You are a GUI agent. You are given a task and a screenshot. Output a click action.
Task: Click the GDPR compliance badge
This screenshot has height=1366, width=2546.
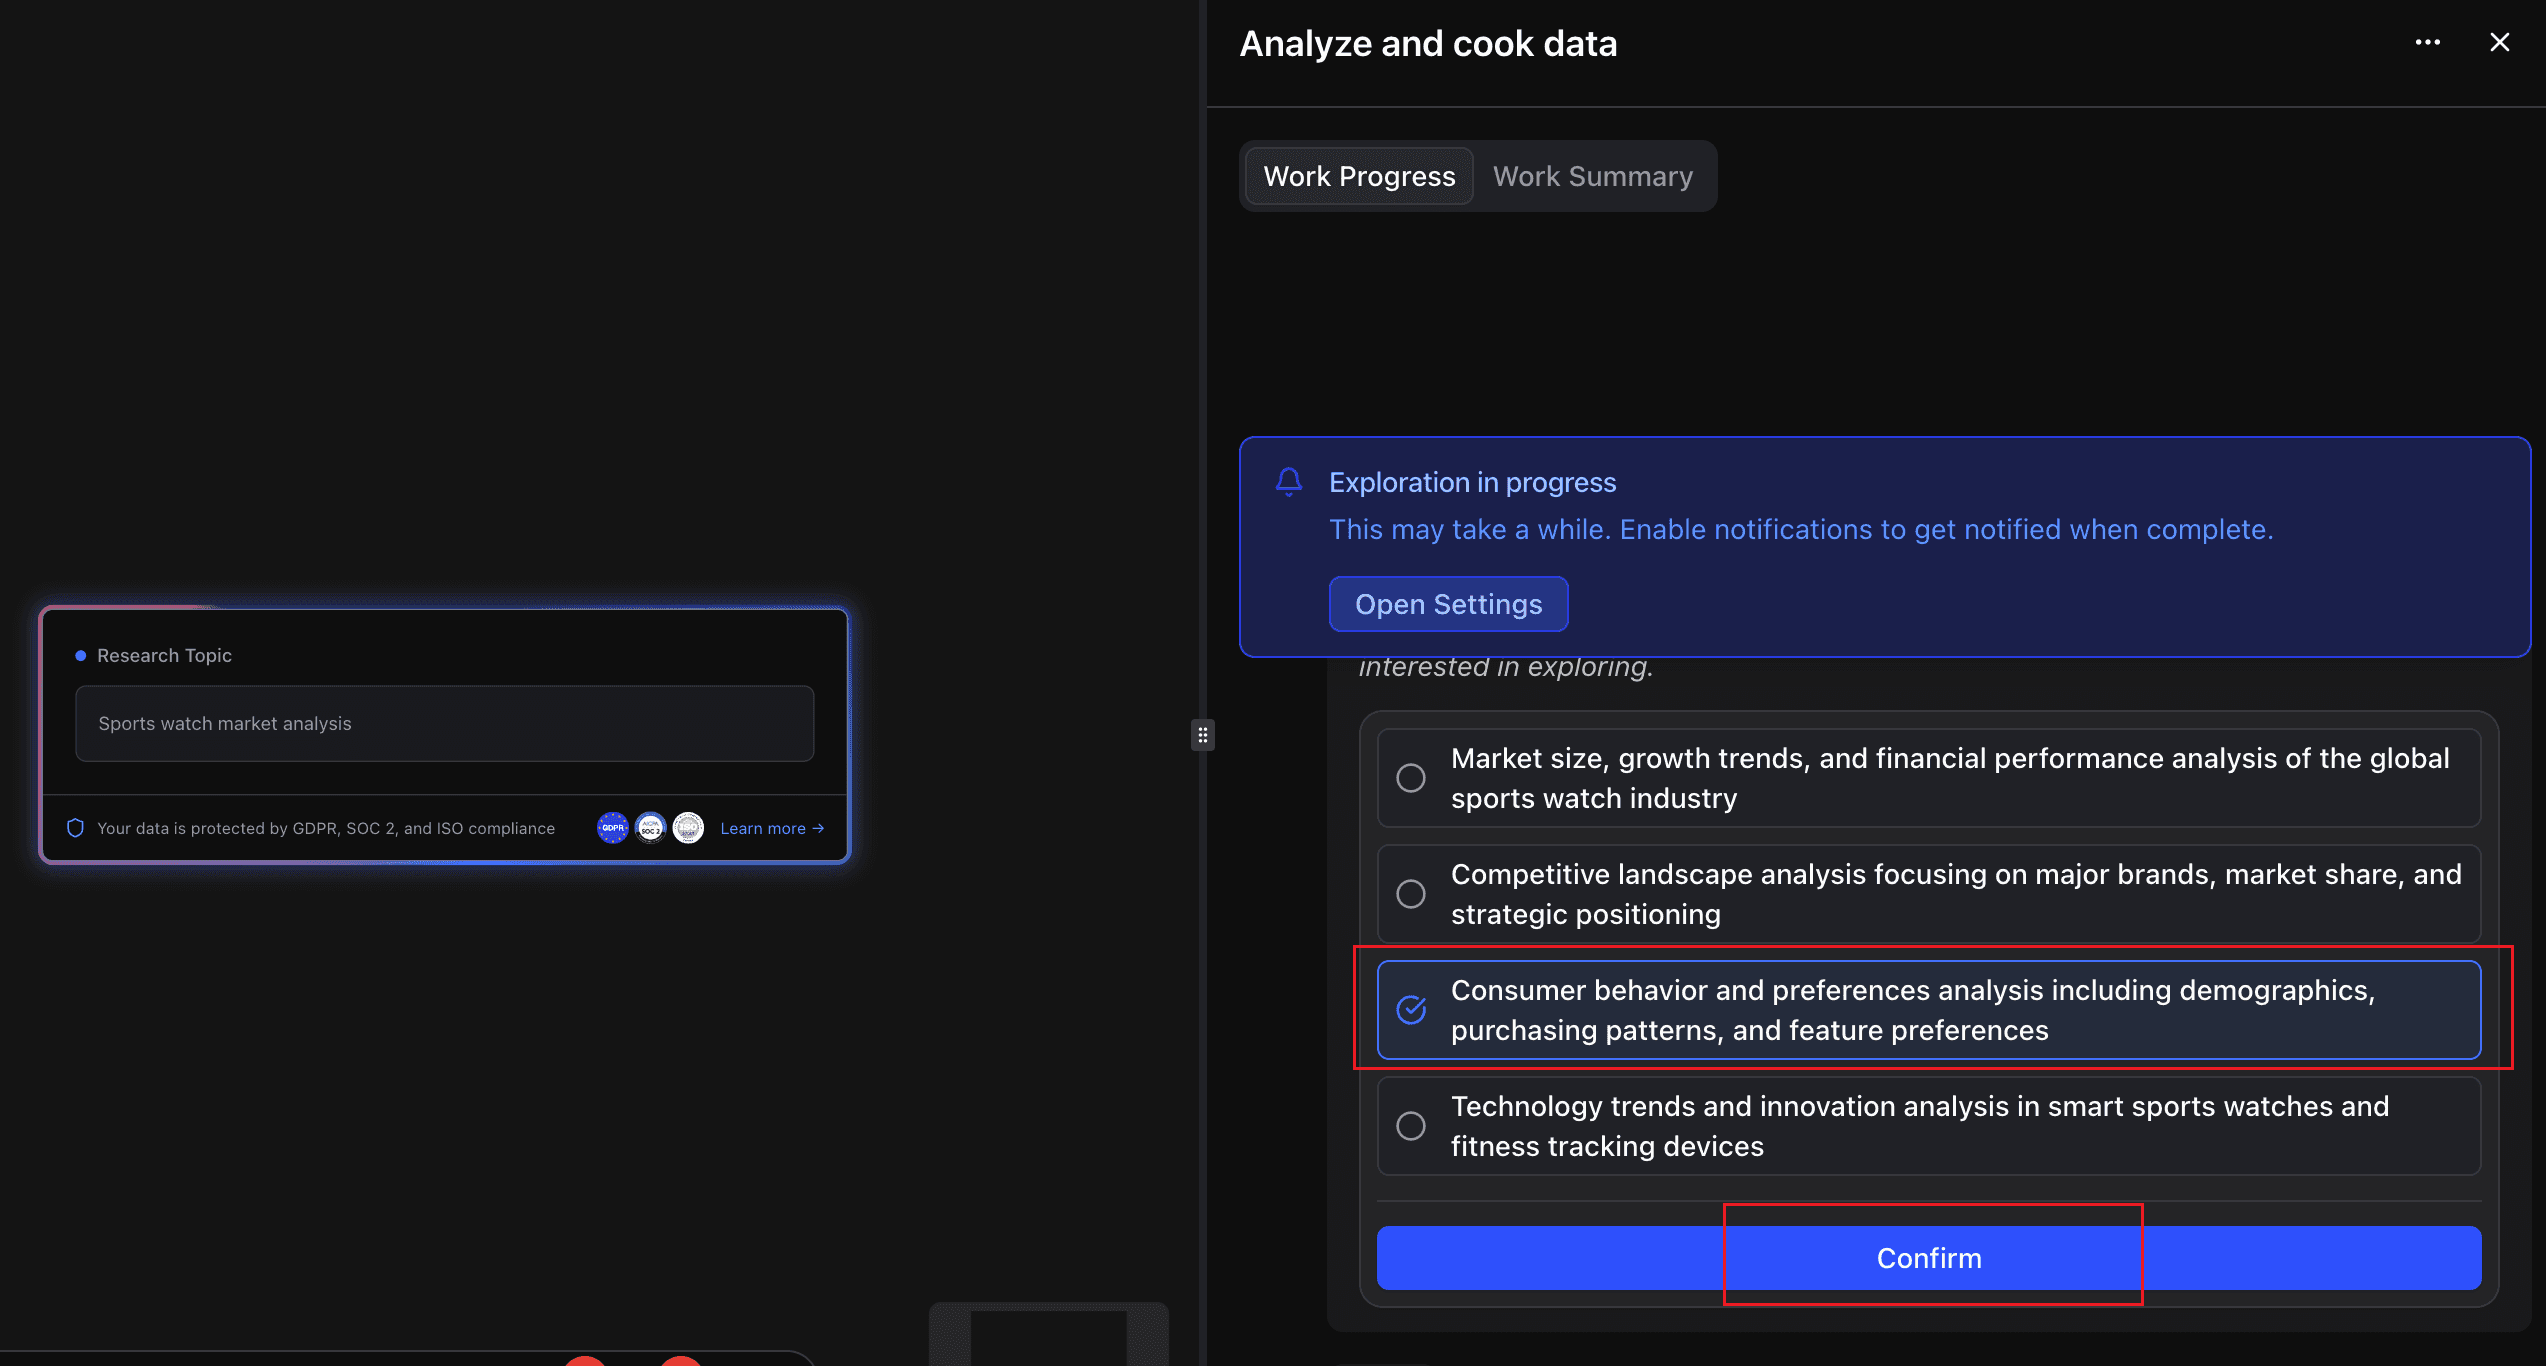(x=613, y=828)
